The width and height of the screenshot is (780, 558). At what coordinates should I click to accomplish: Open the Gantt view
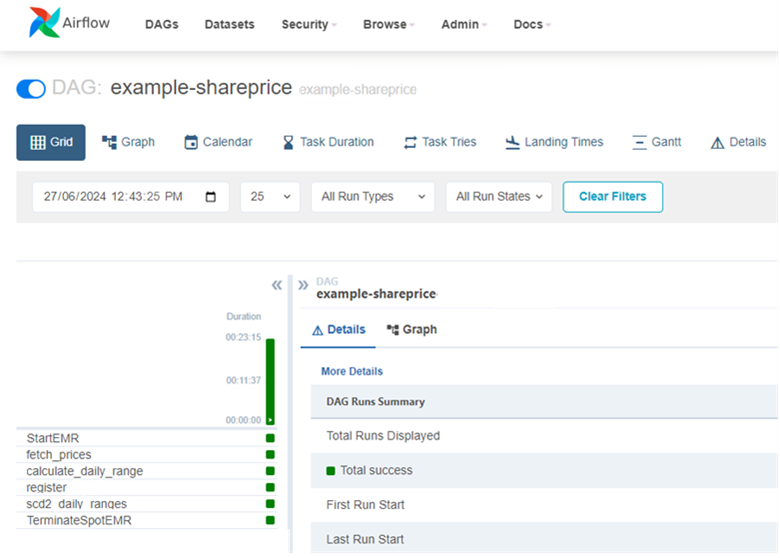click(x=657, y=142)
